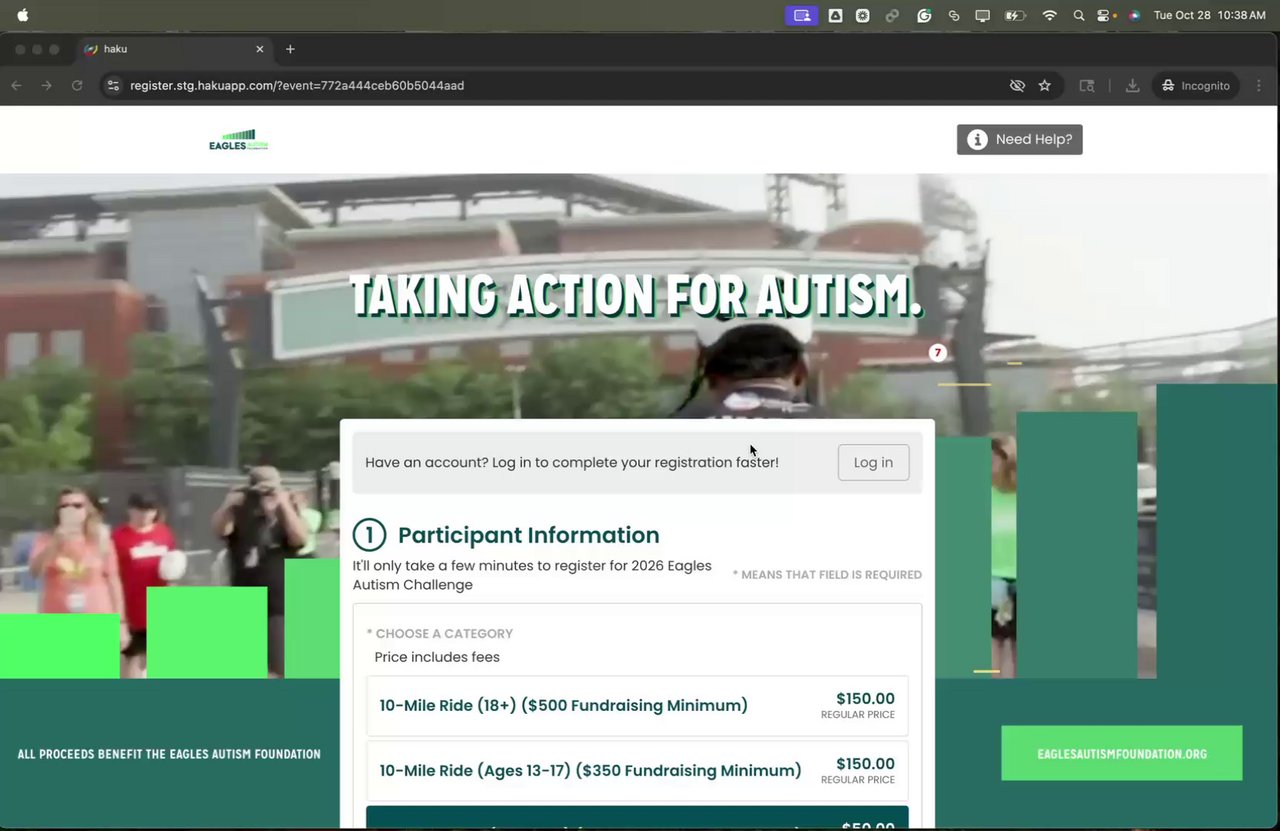Go back in browser history
Viewport: 1280px width, 831px height.
(17, 86)
